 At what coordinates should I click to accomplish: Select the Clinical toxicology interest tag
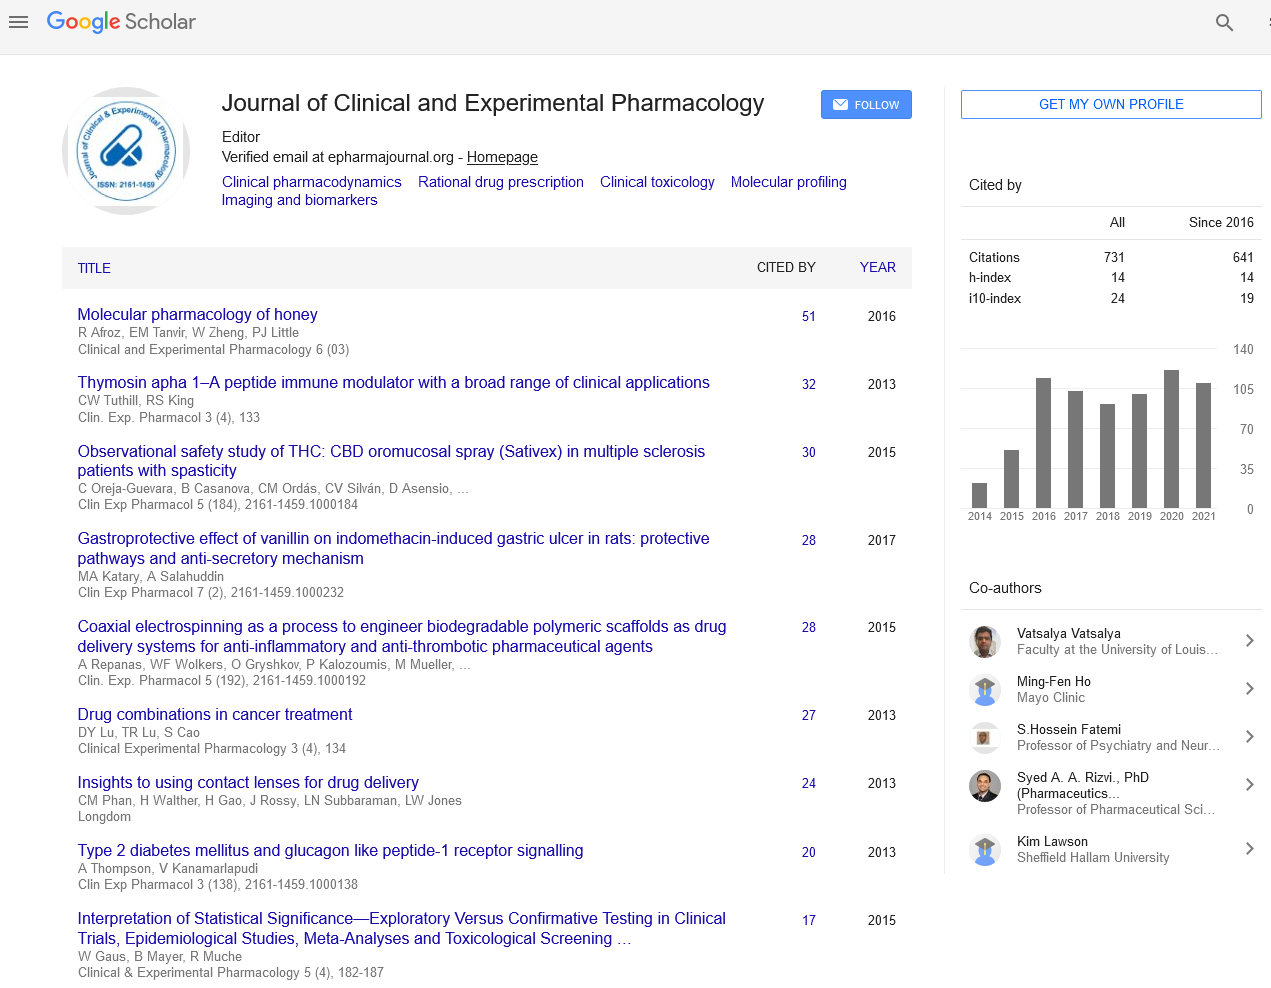[657, 182]
